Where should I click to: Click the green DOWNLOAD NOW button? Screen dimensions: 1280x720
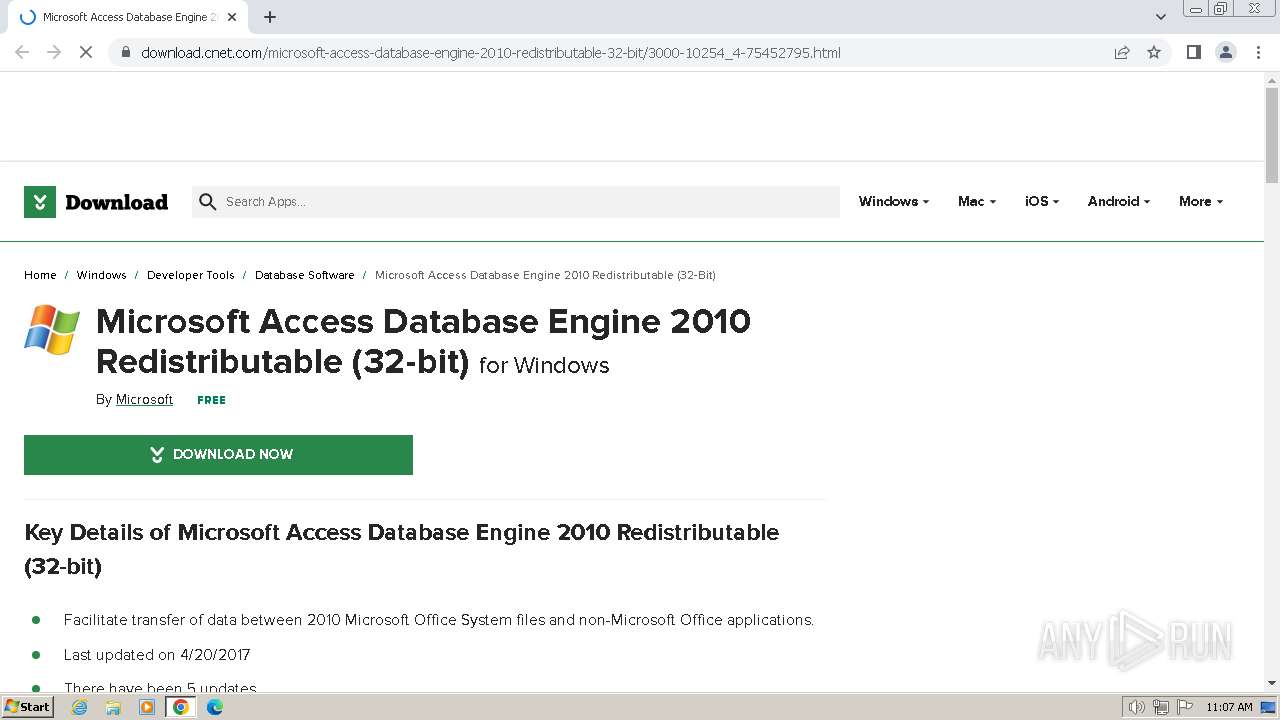(218, 454)
